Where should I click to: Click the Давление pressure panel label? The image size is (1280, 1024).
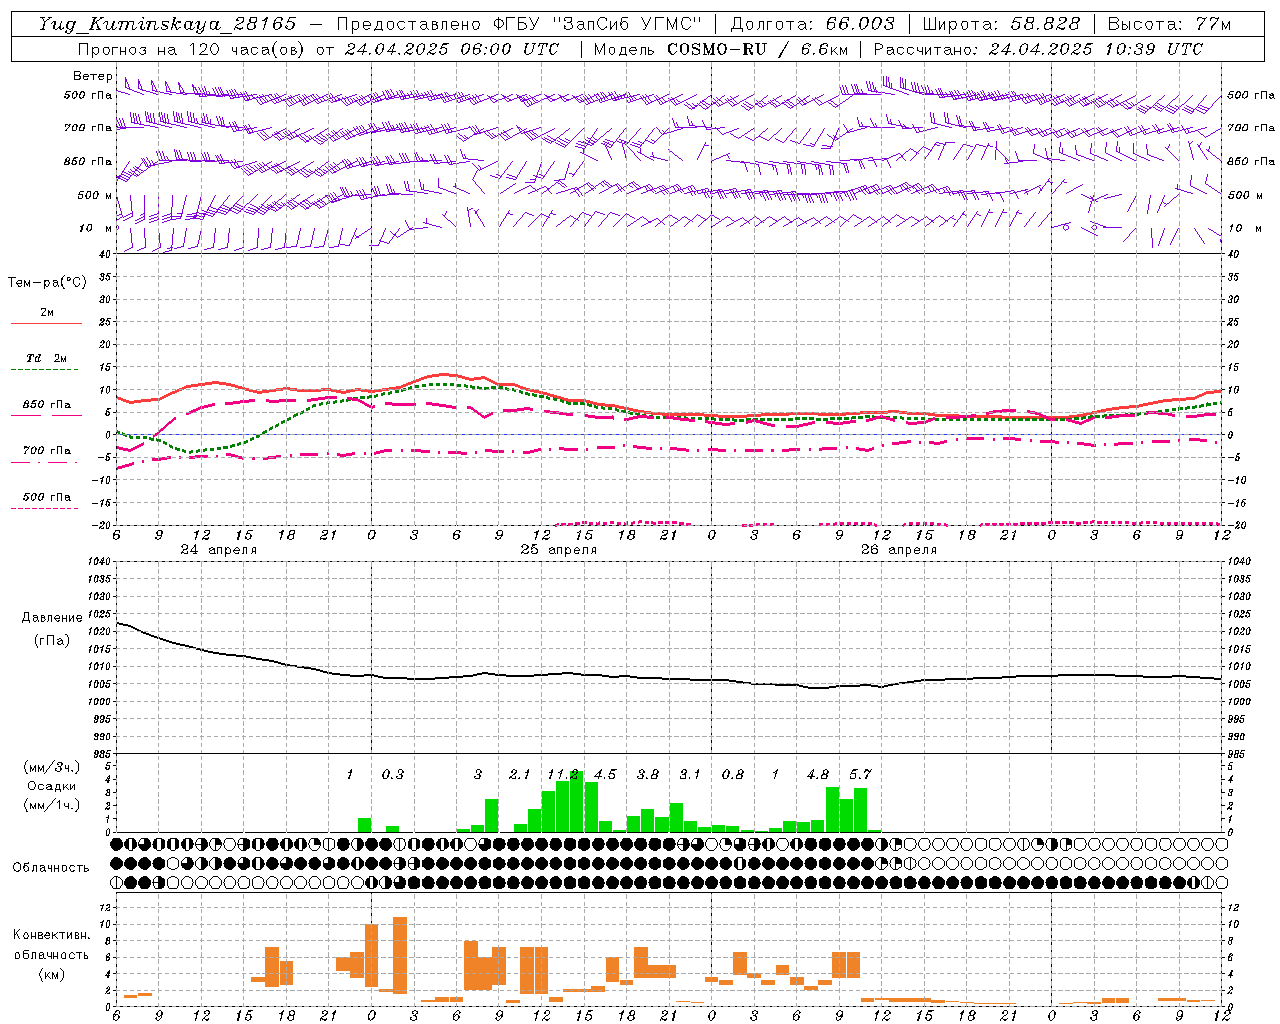pyautogui.click(x=52, y=618)
